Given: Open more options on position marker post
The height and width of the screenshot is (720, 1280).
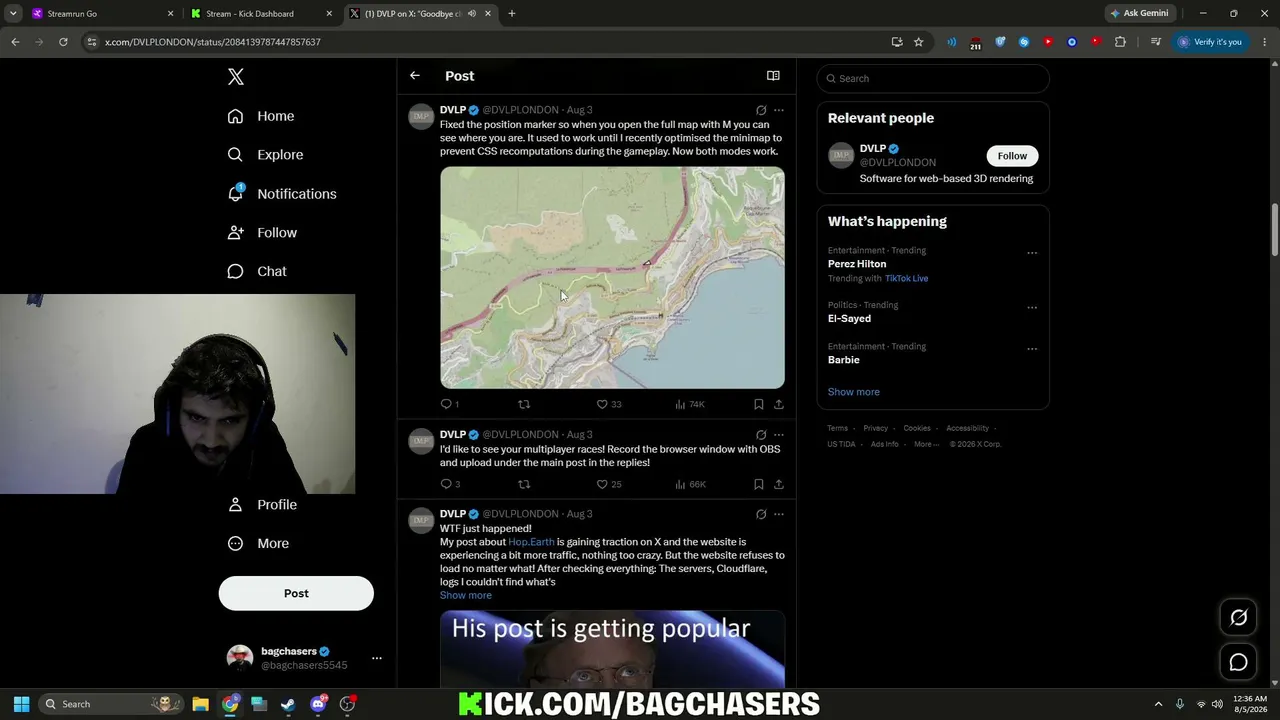Looking at the screenshot, I should [779, 110].
